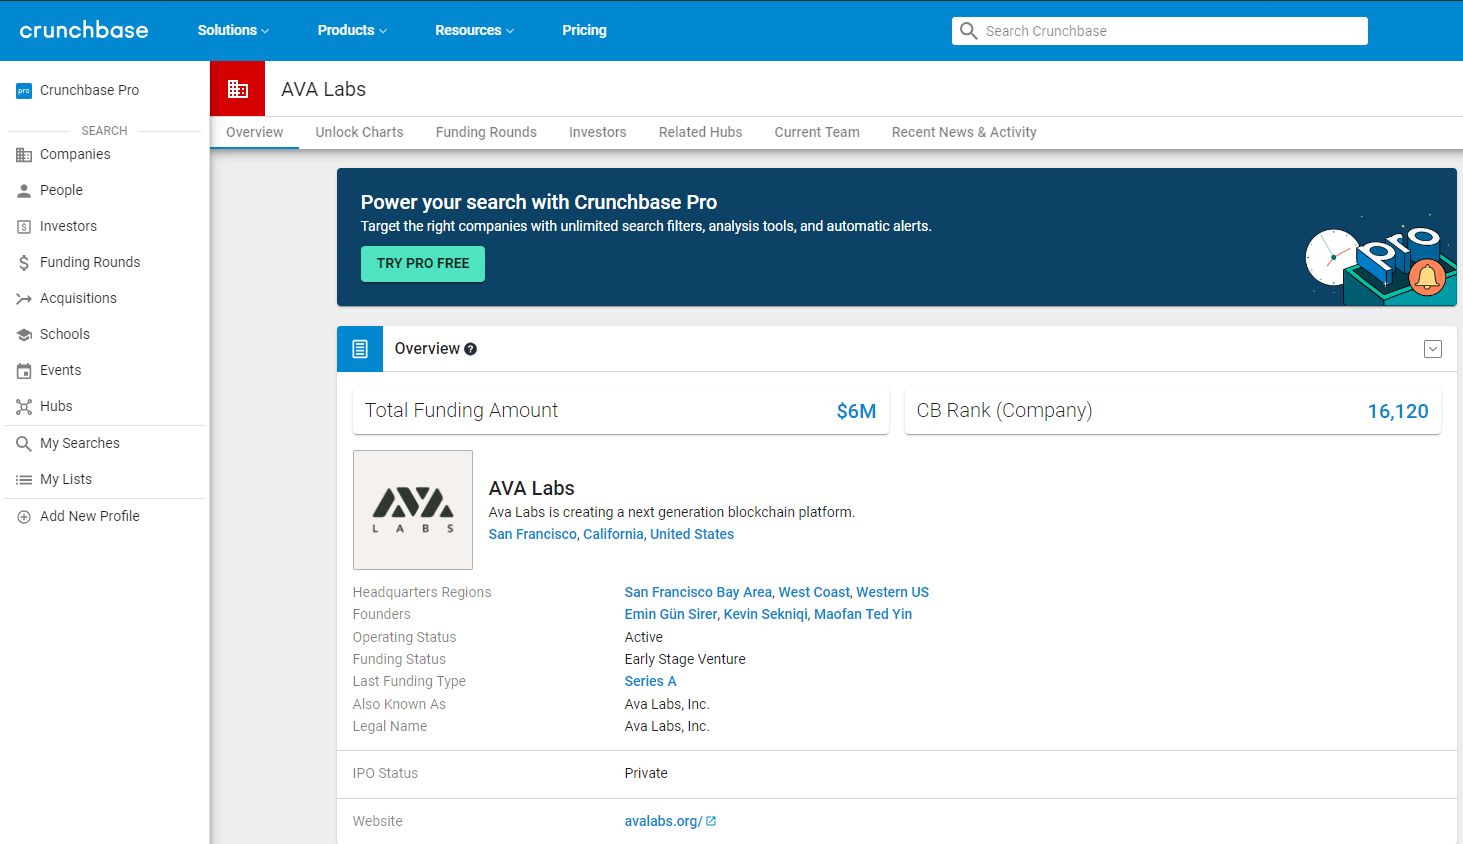Click the Private IPO status text
The image size is (1463, 844).
tap(646, 773)
